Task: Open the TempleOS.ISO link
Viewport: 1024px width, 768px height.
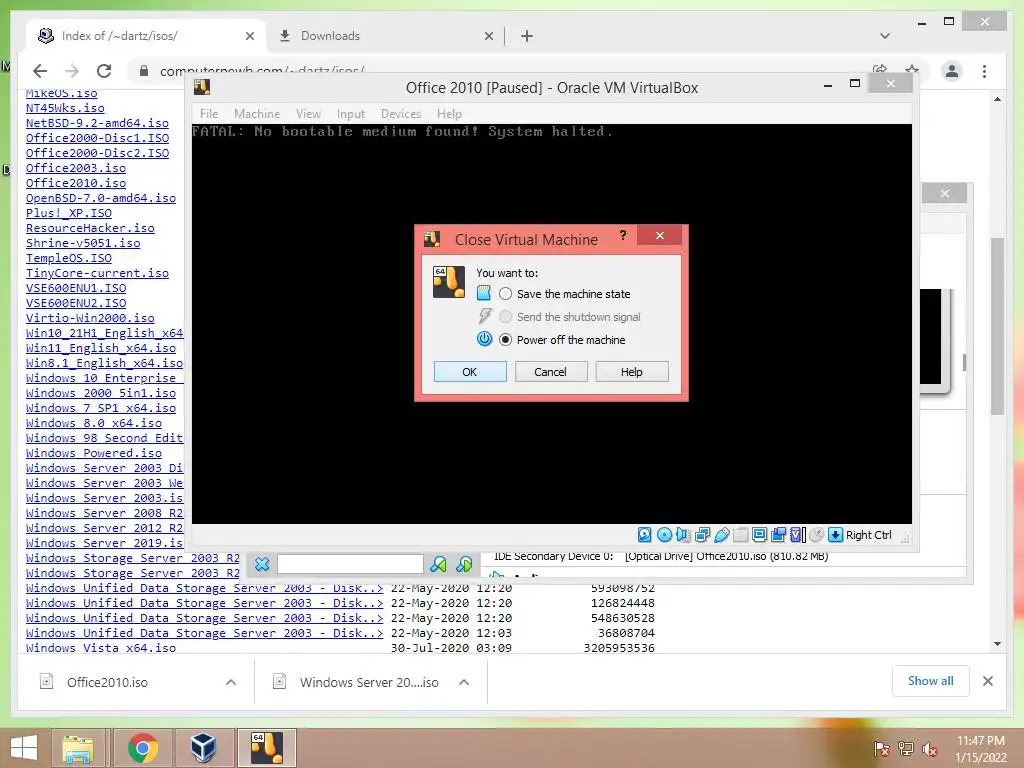Action: click(x=69, y=258)
